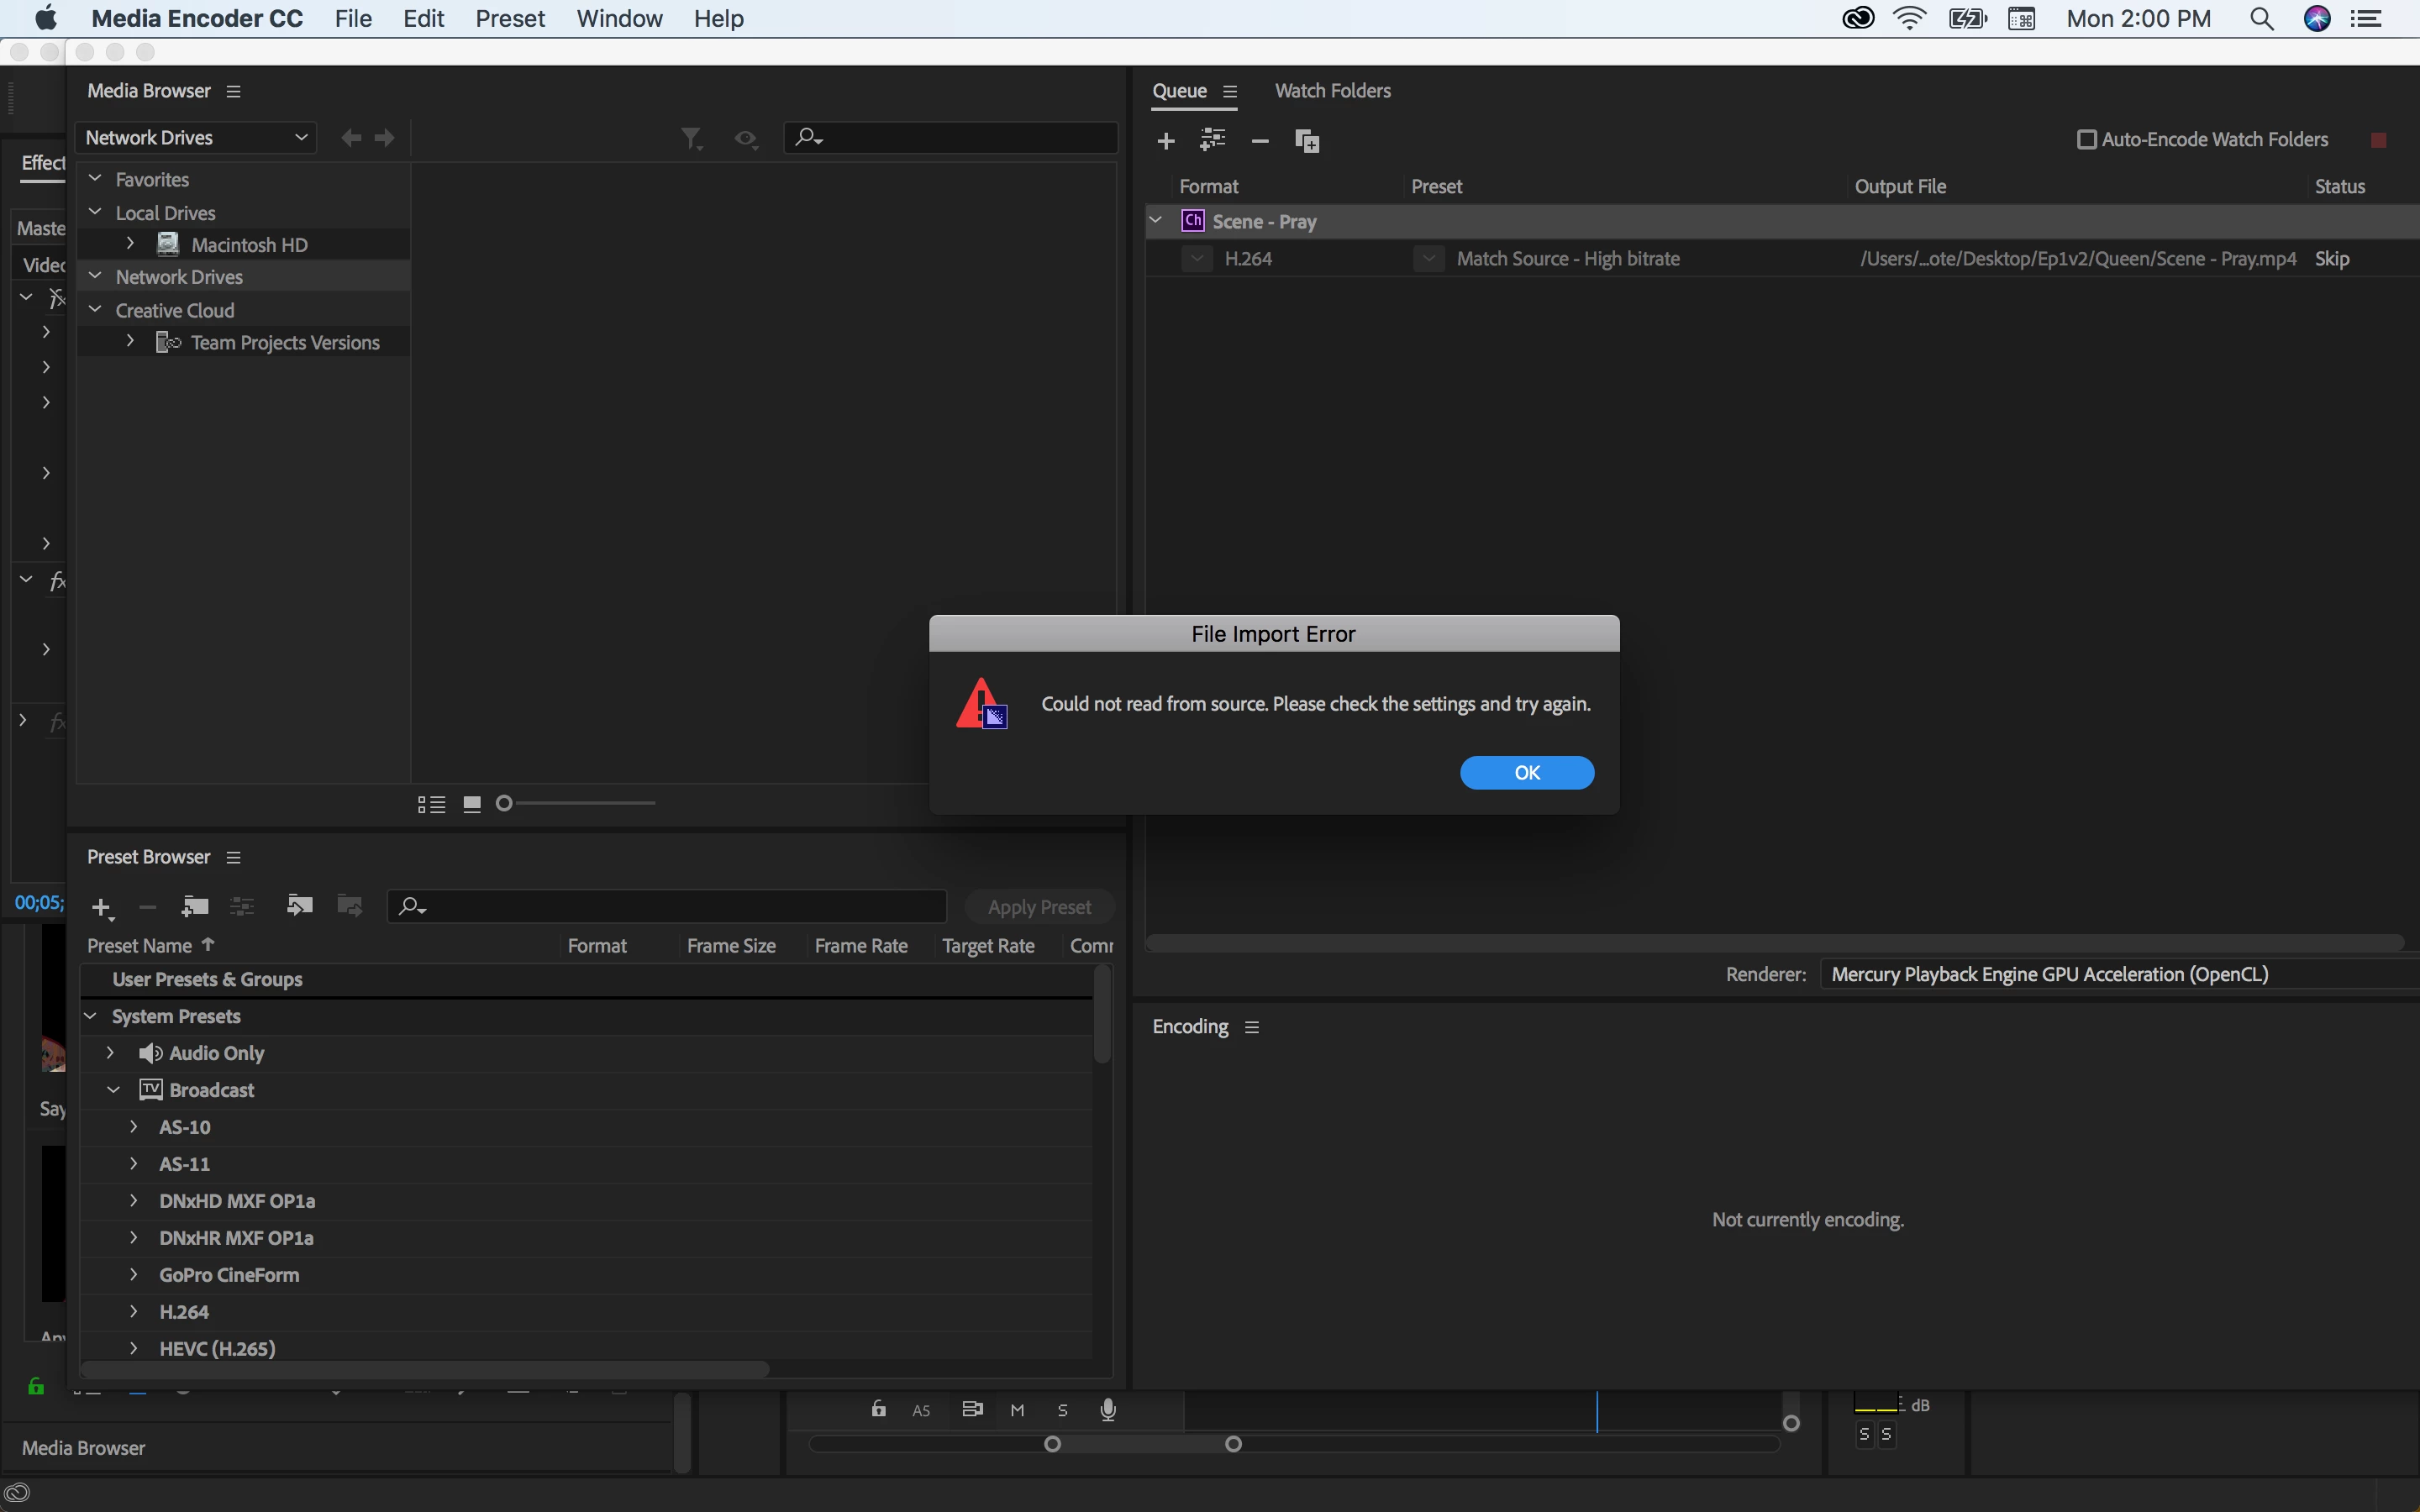Image resolution: width=2420 pixels, height=1512 pixels.
Task: Open preset settings icon in Preset Browser
Action: (242, 906)
